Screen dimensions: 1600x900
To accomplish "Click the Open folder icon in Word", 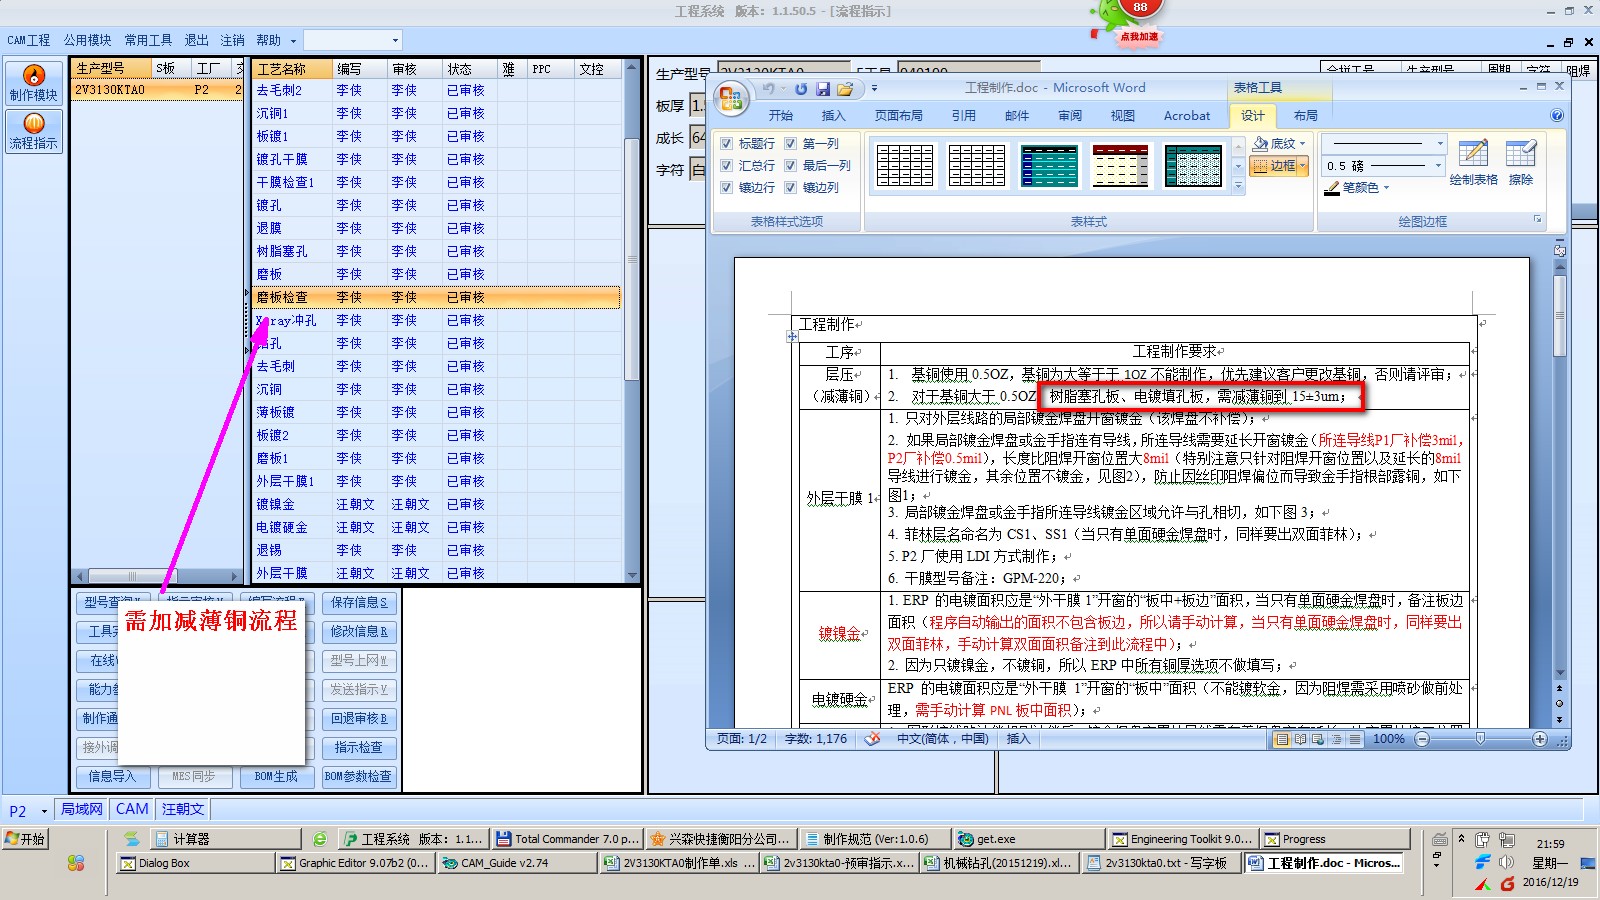I will point(845,89).
